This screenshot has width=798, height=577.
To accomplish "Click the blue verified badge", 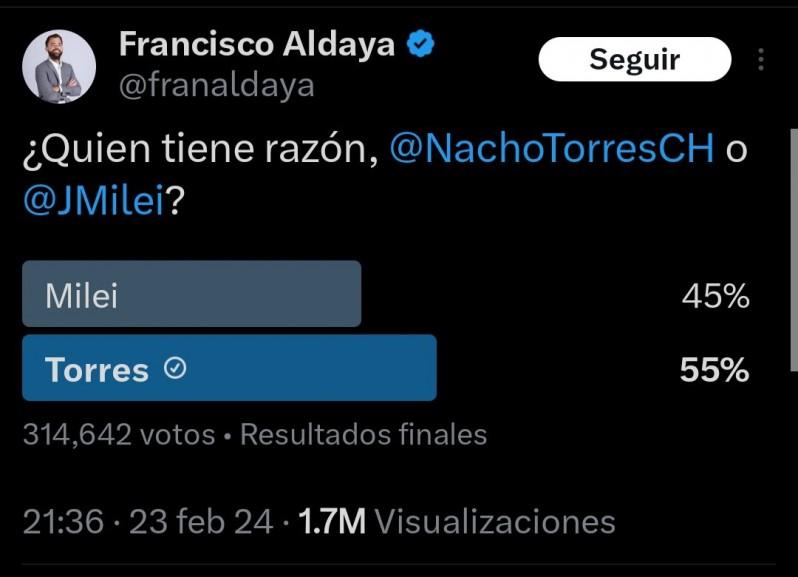I will pos(421,44).
